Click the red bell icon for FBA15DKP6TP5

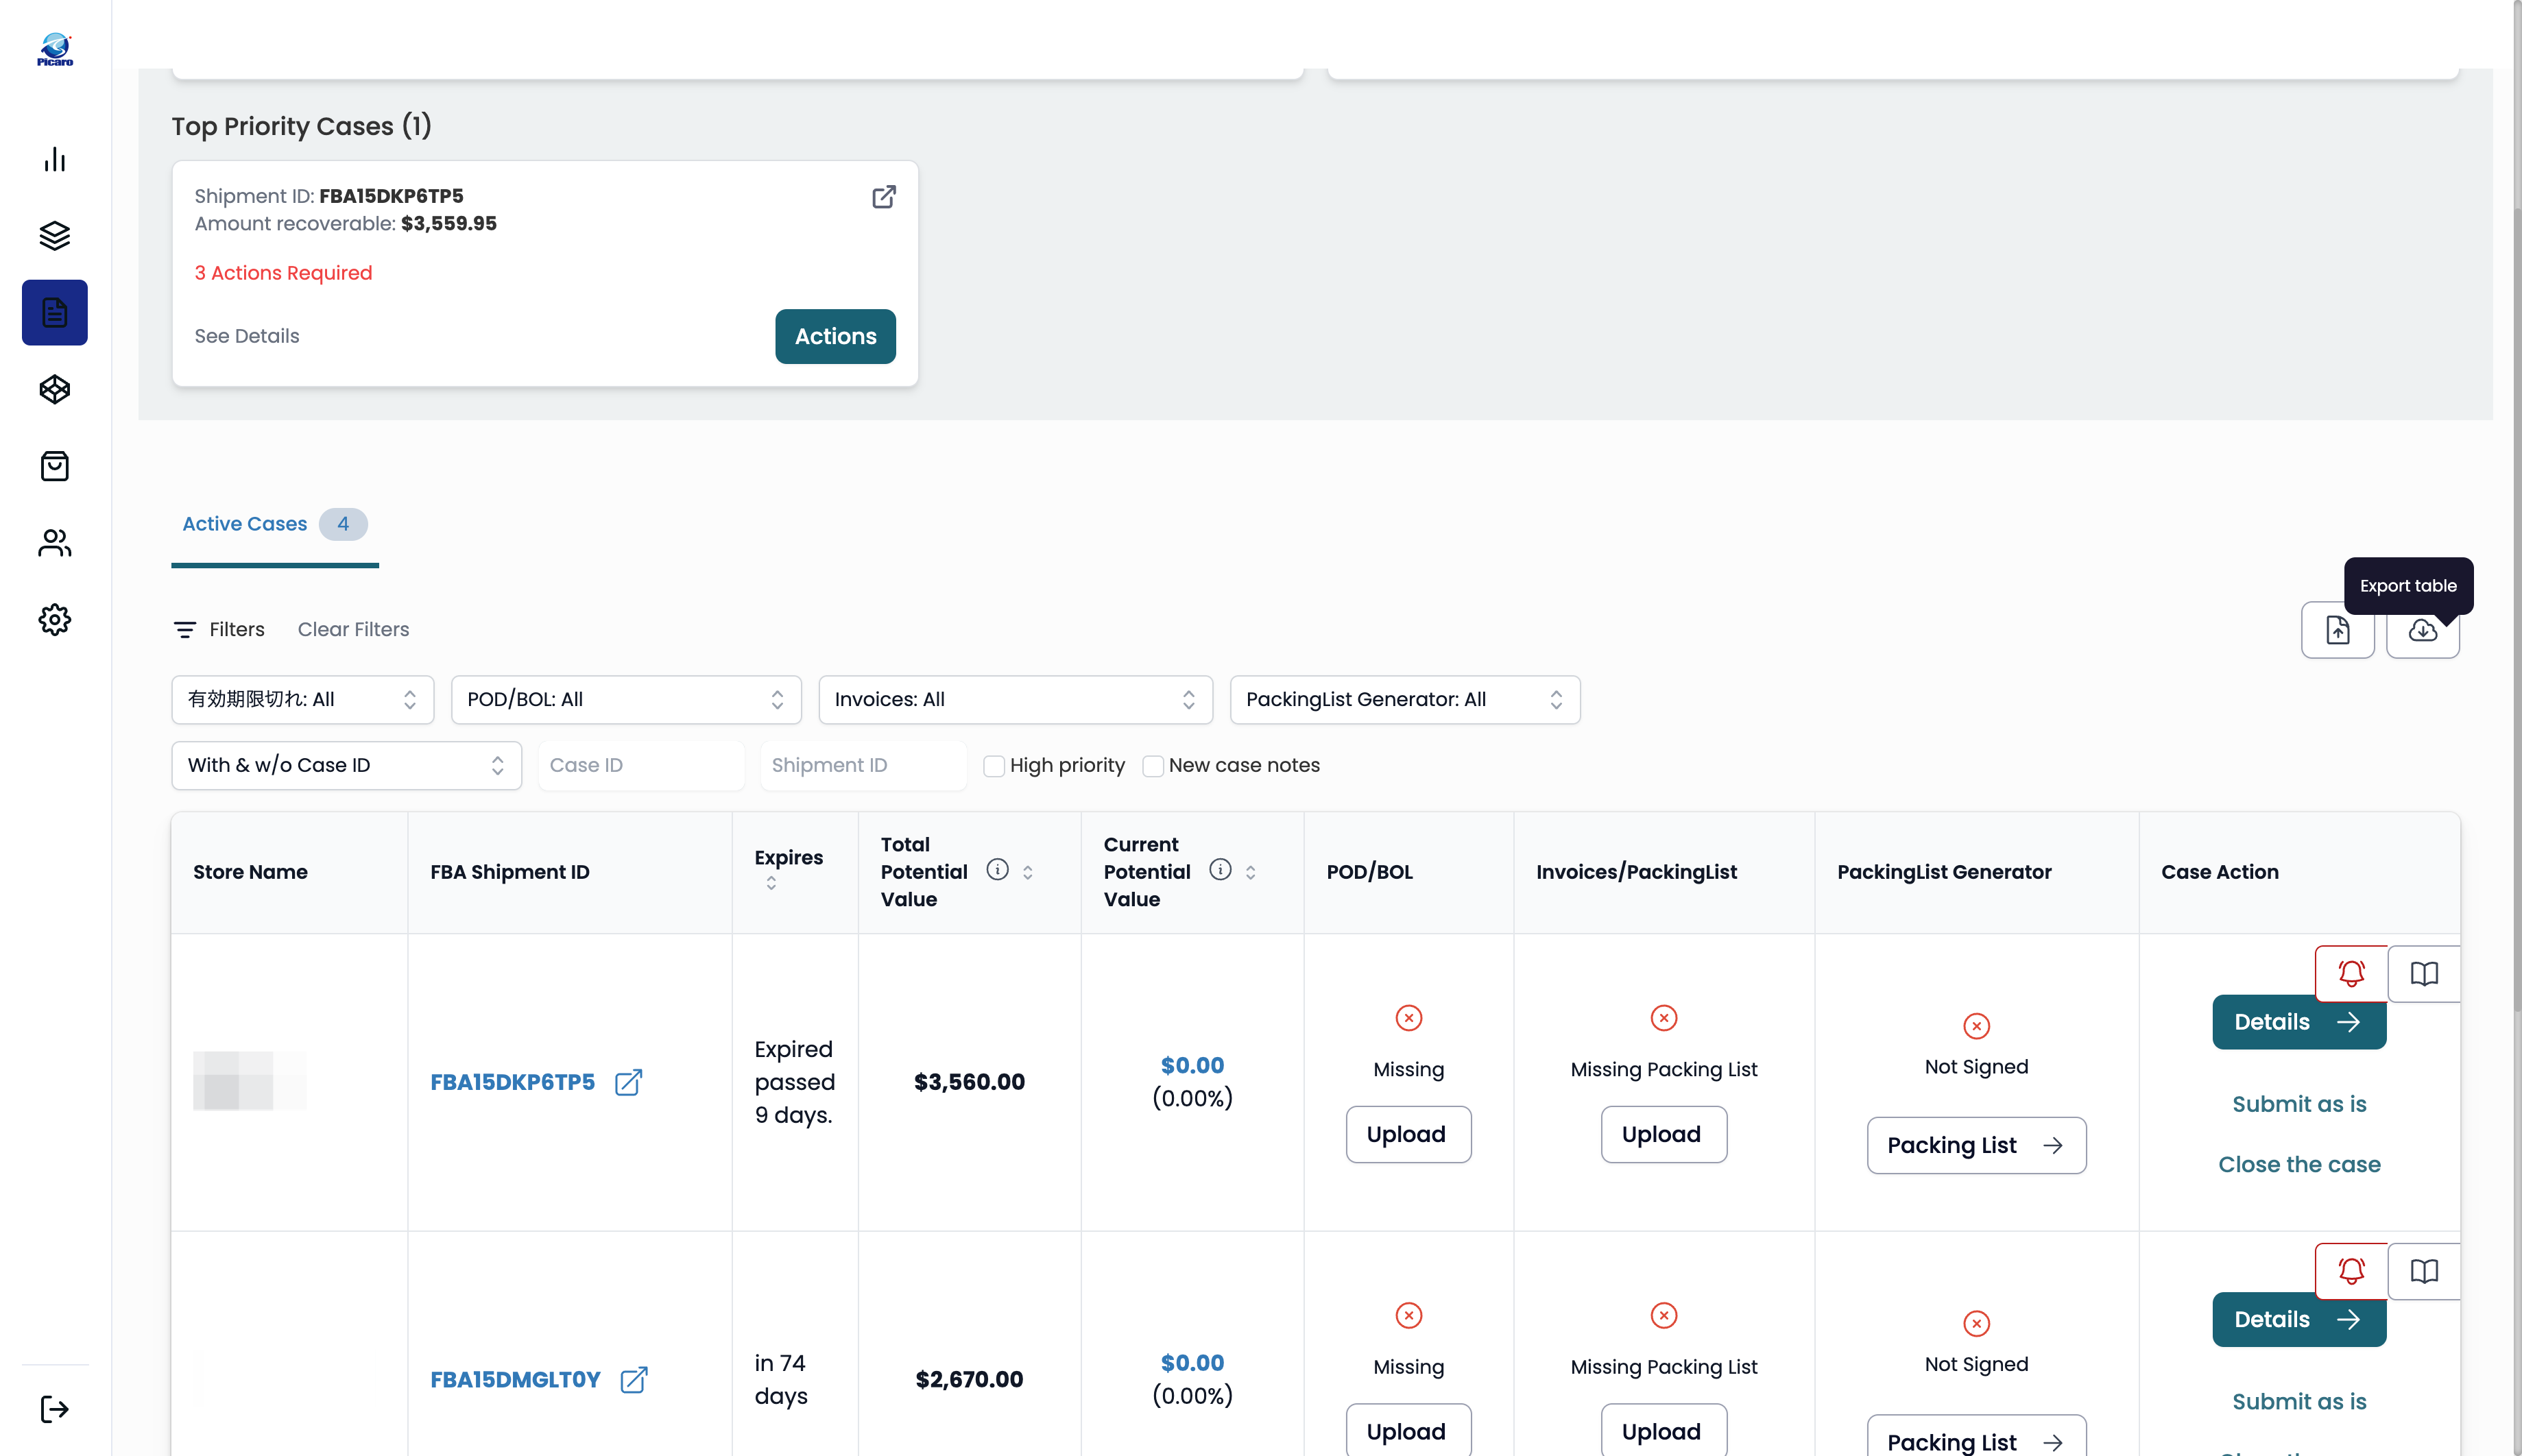point(2351,973)
